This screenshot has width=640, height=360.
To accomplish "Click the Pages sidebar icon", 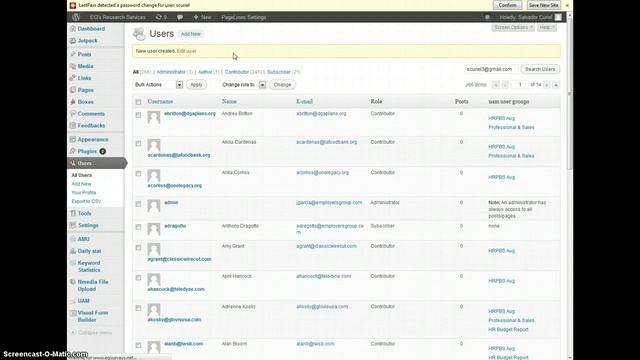I will coord(73,90).
